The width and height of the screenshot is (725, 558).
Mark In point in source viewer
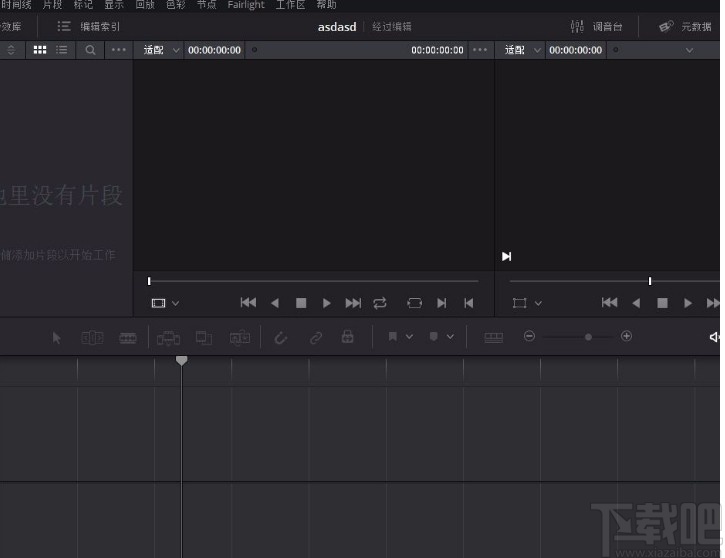tap(442, 303)
